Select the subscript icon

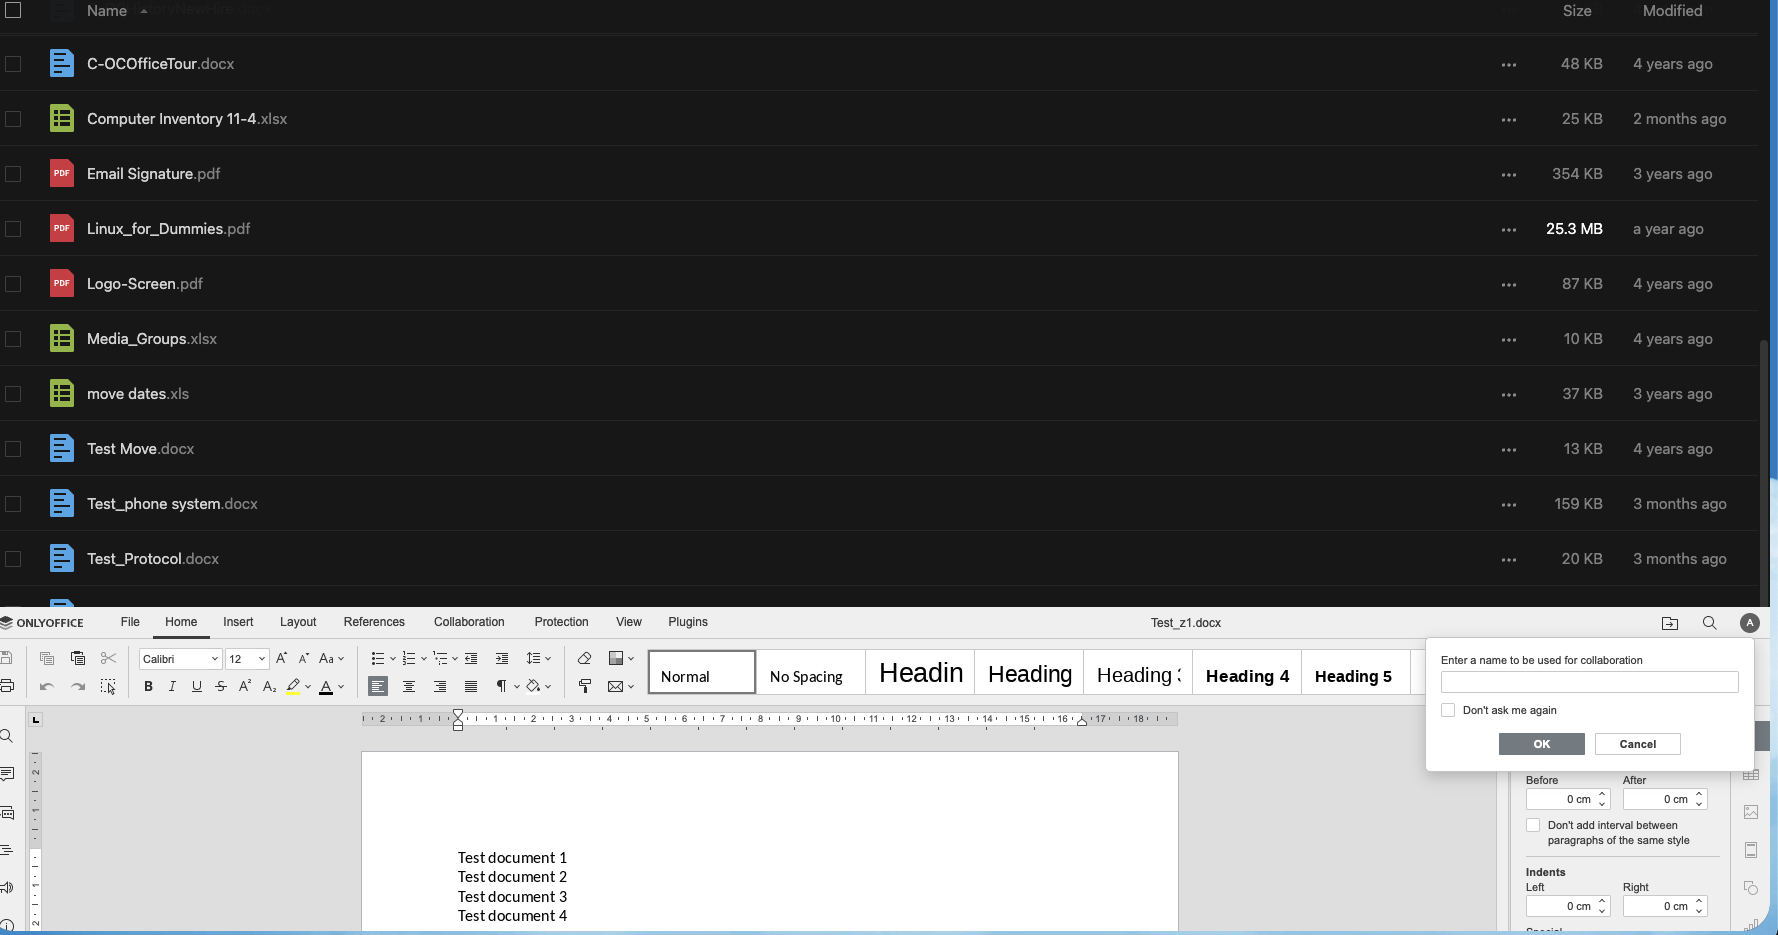point(267,687)
